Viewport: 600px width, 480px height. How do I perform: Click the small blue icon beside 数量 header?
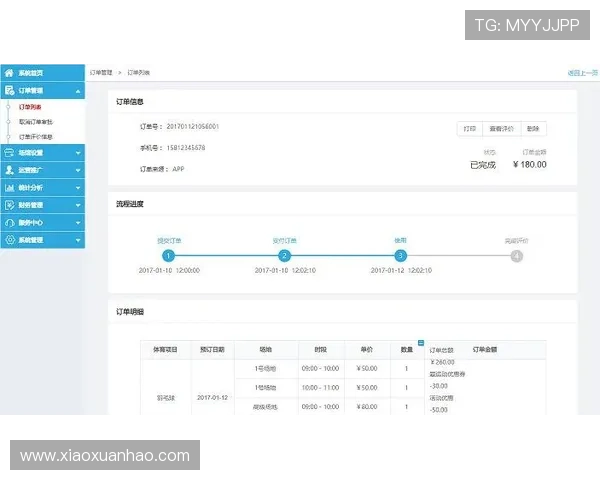421,343
